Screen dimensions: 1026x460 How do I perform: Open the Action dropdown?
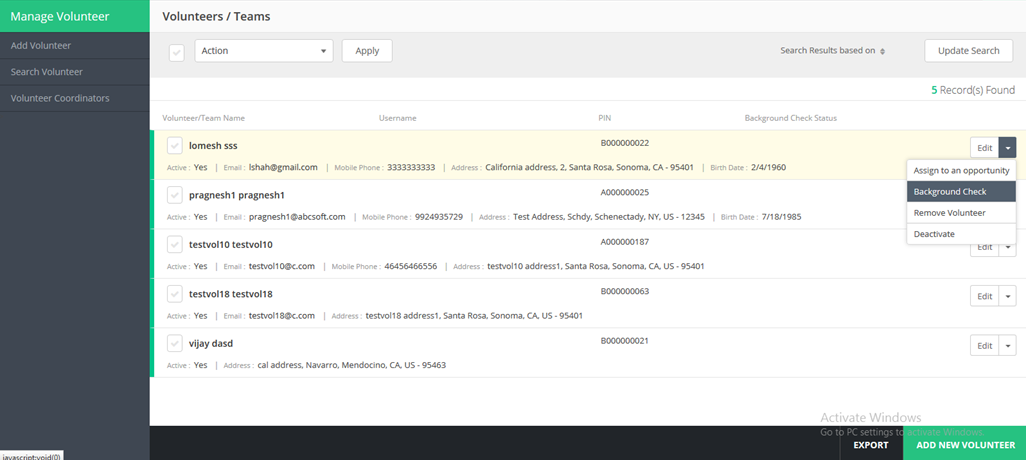(x=264, y=50)
